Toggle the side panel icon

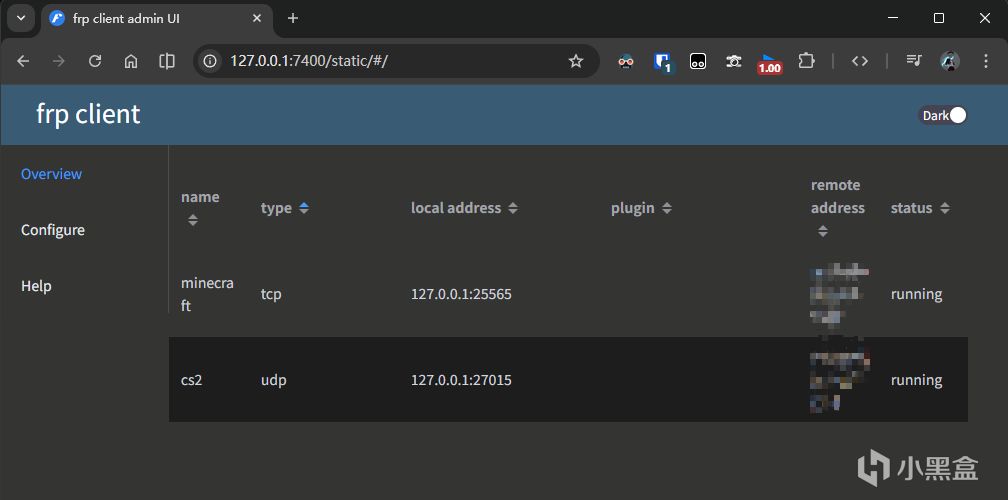167,61
